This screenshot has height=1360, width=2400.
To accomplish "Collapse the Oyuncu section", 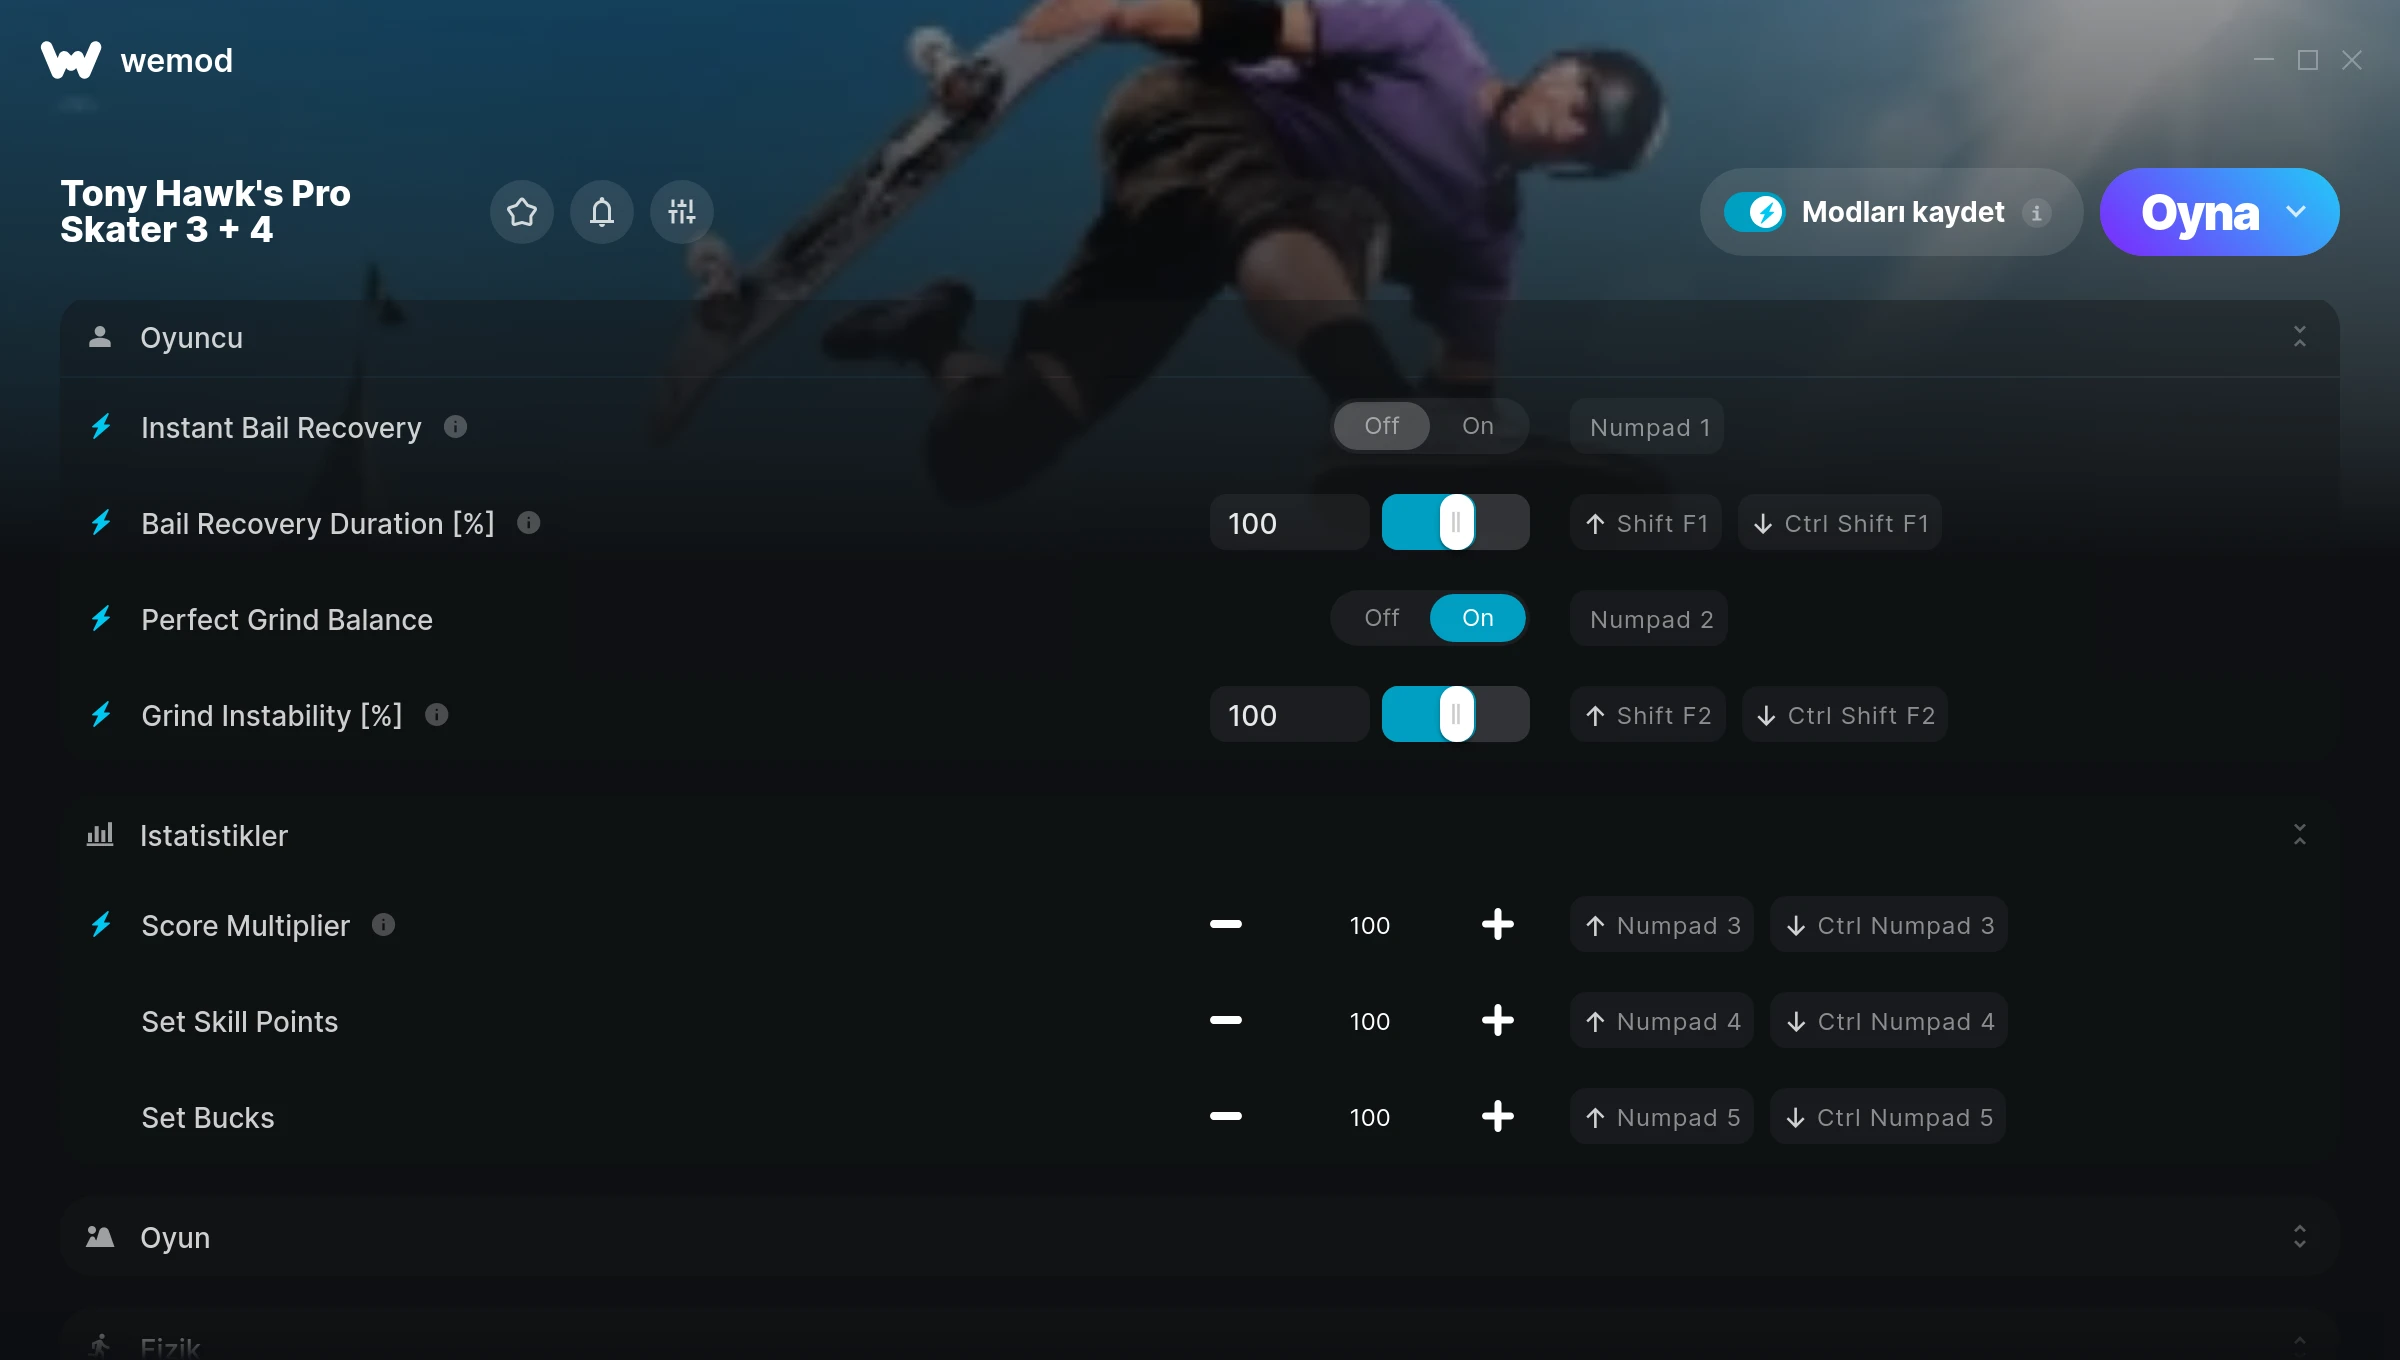I will 2299,337.
